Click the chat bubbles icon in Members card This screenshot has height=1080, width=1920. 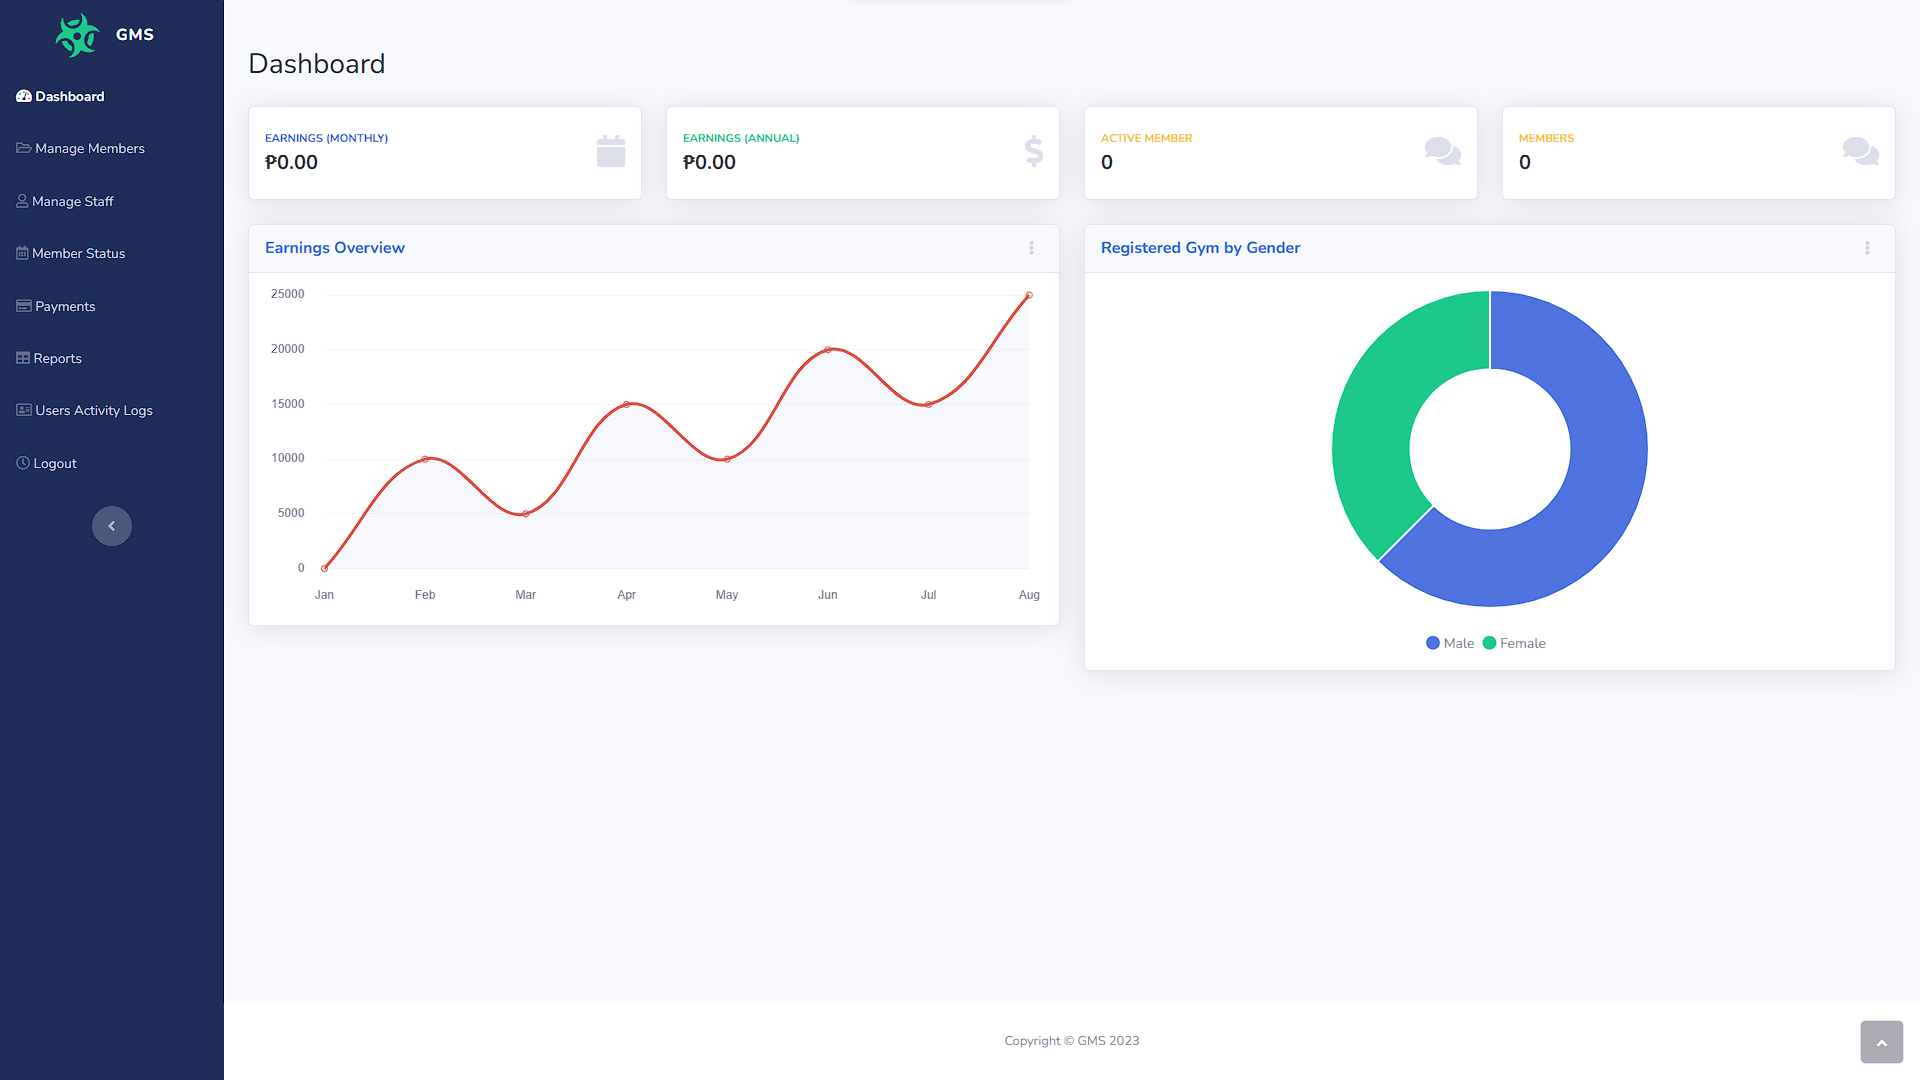1860,151
